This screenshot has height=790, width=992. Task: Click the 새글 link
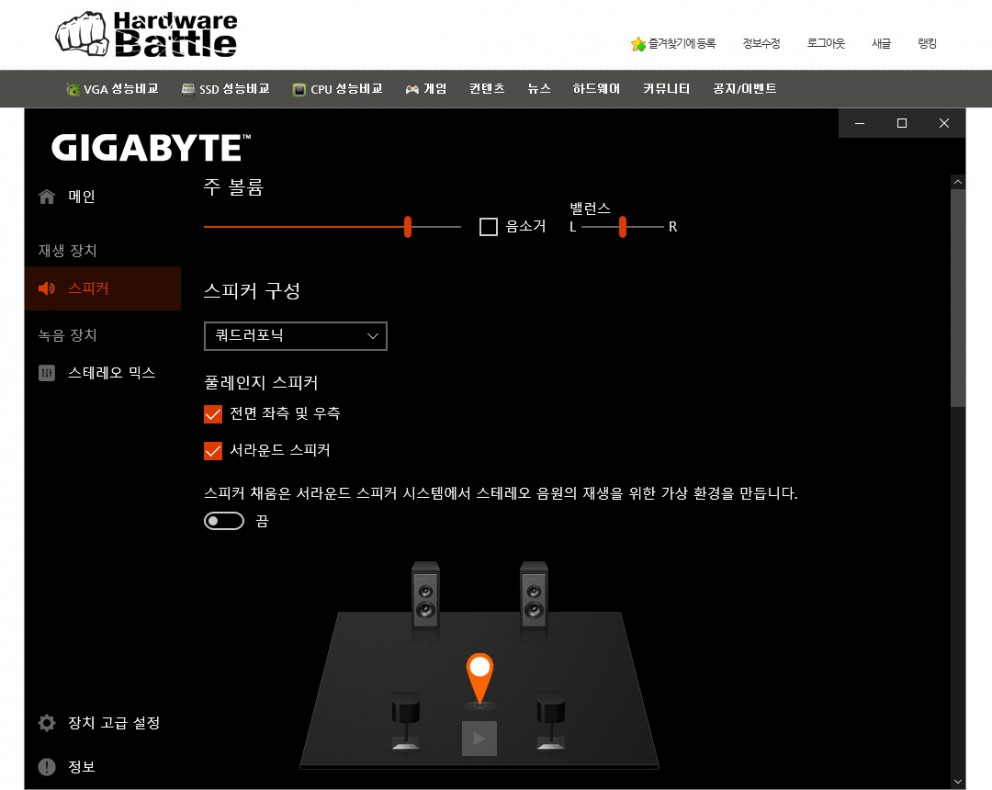[881, 44]
